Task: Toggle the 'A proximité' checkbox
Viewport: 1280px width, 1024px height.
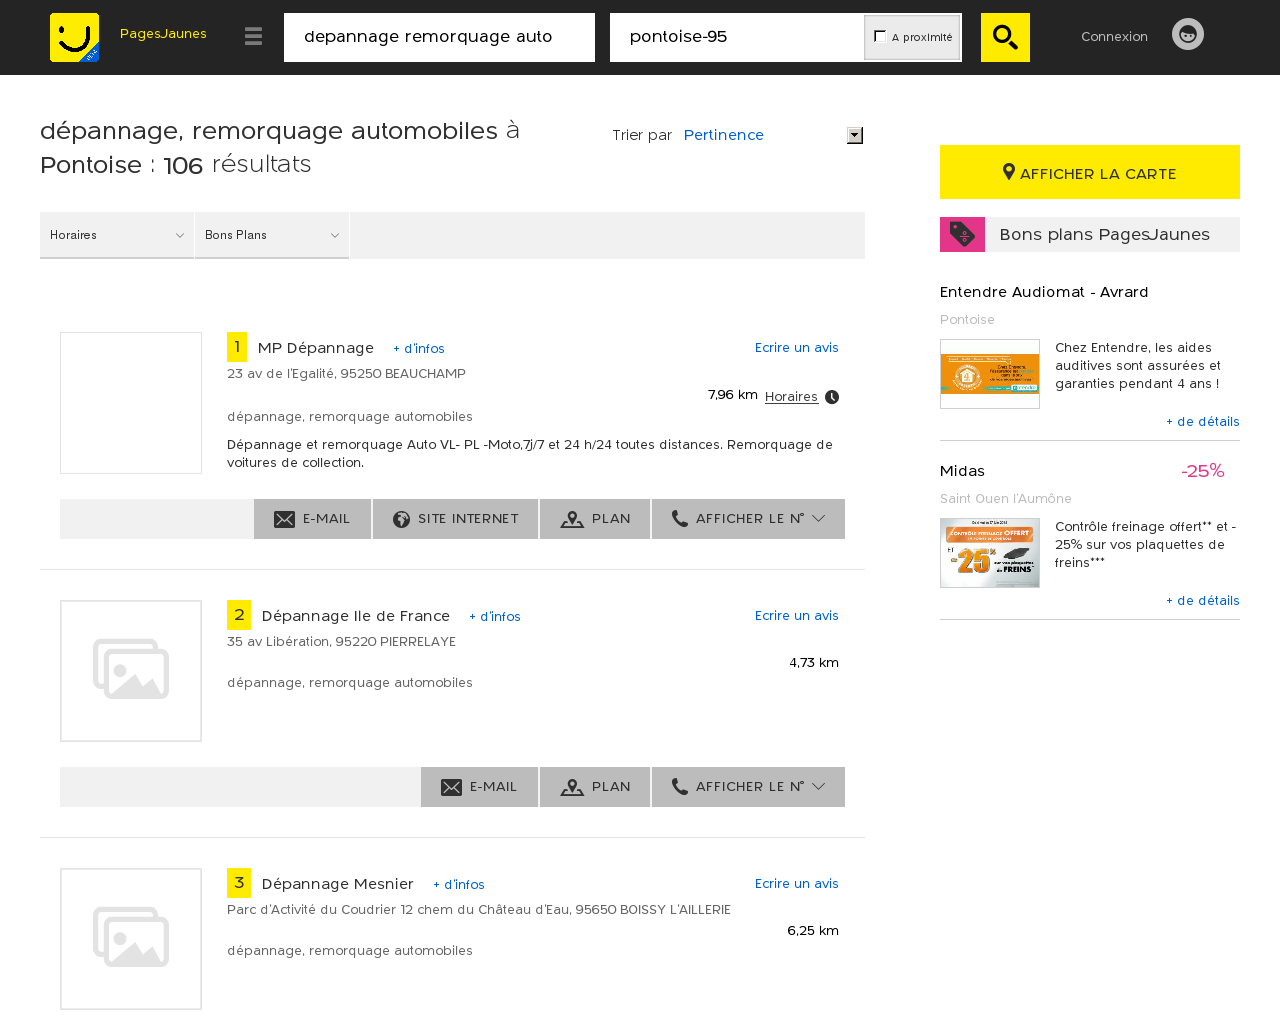Action: (x=880, y=36)
